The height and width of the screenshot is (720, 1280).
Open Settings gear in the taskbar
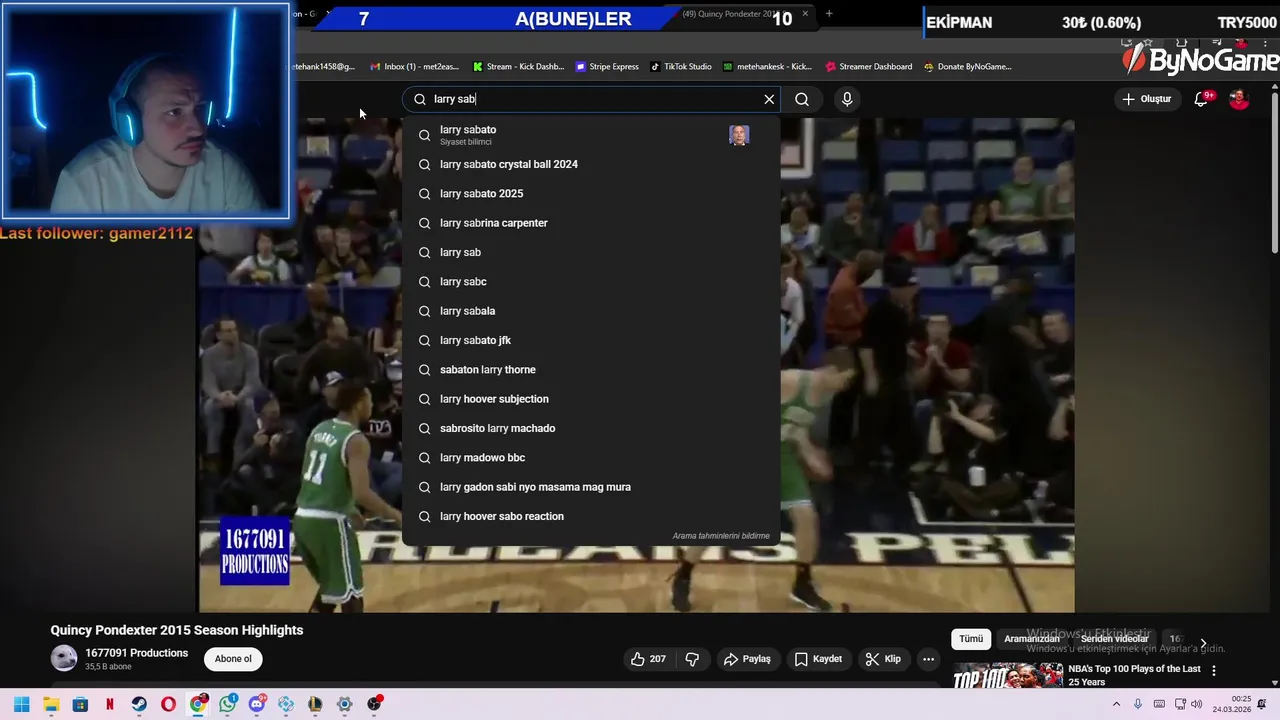344,704
